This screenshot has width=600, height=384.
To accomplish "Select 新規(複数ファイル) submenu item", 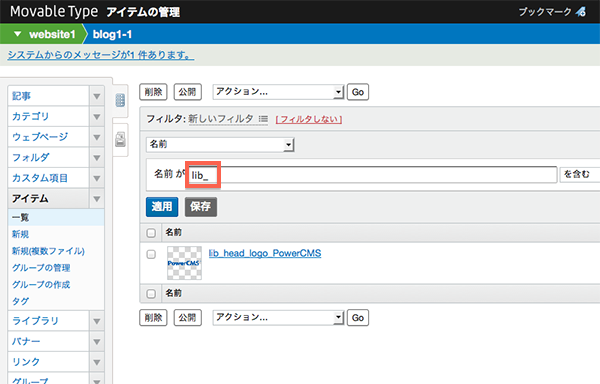I will pyautogui.click(x=48, y=251).
